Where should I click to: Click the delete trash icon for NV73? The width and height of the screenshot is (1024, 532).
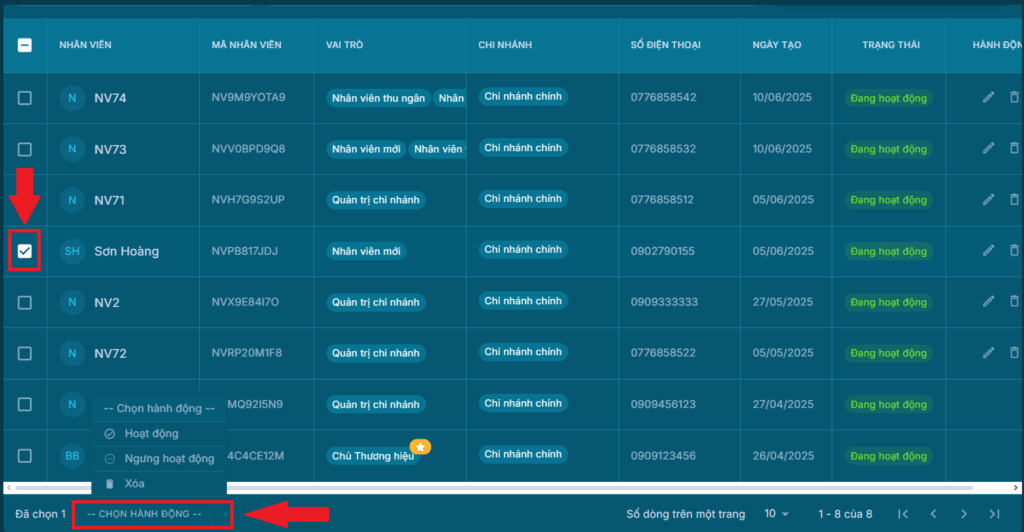pos(1014,148)
